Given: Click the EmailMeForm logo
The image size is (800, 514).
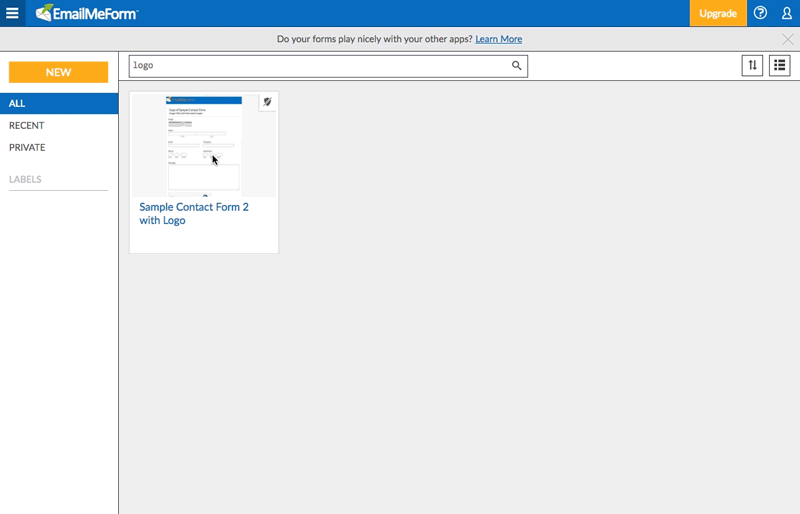Looking at the screenshot, I should (87, 13).
